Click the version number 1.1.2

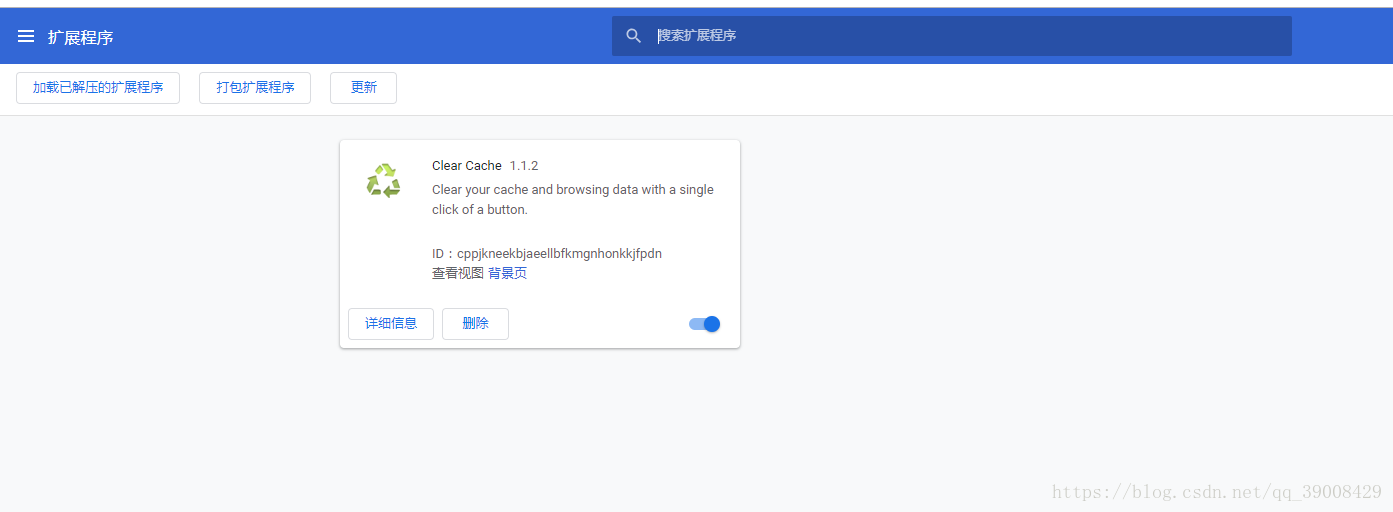coord(524,166)
